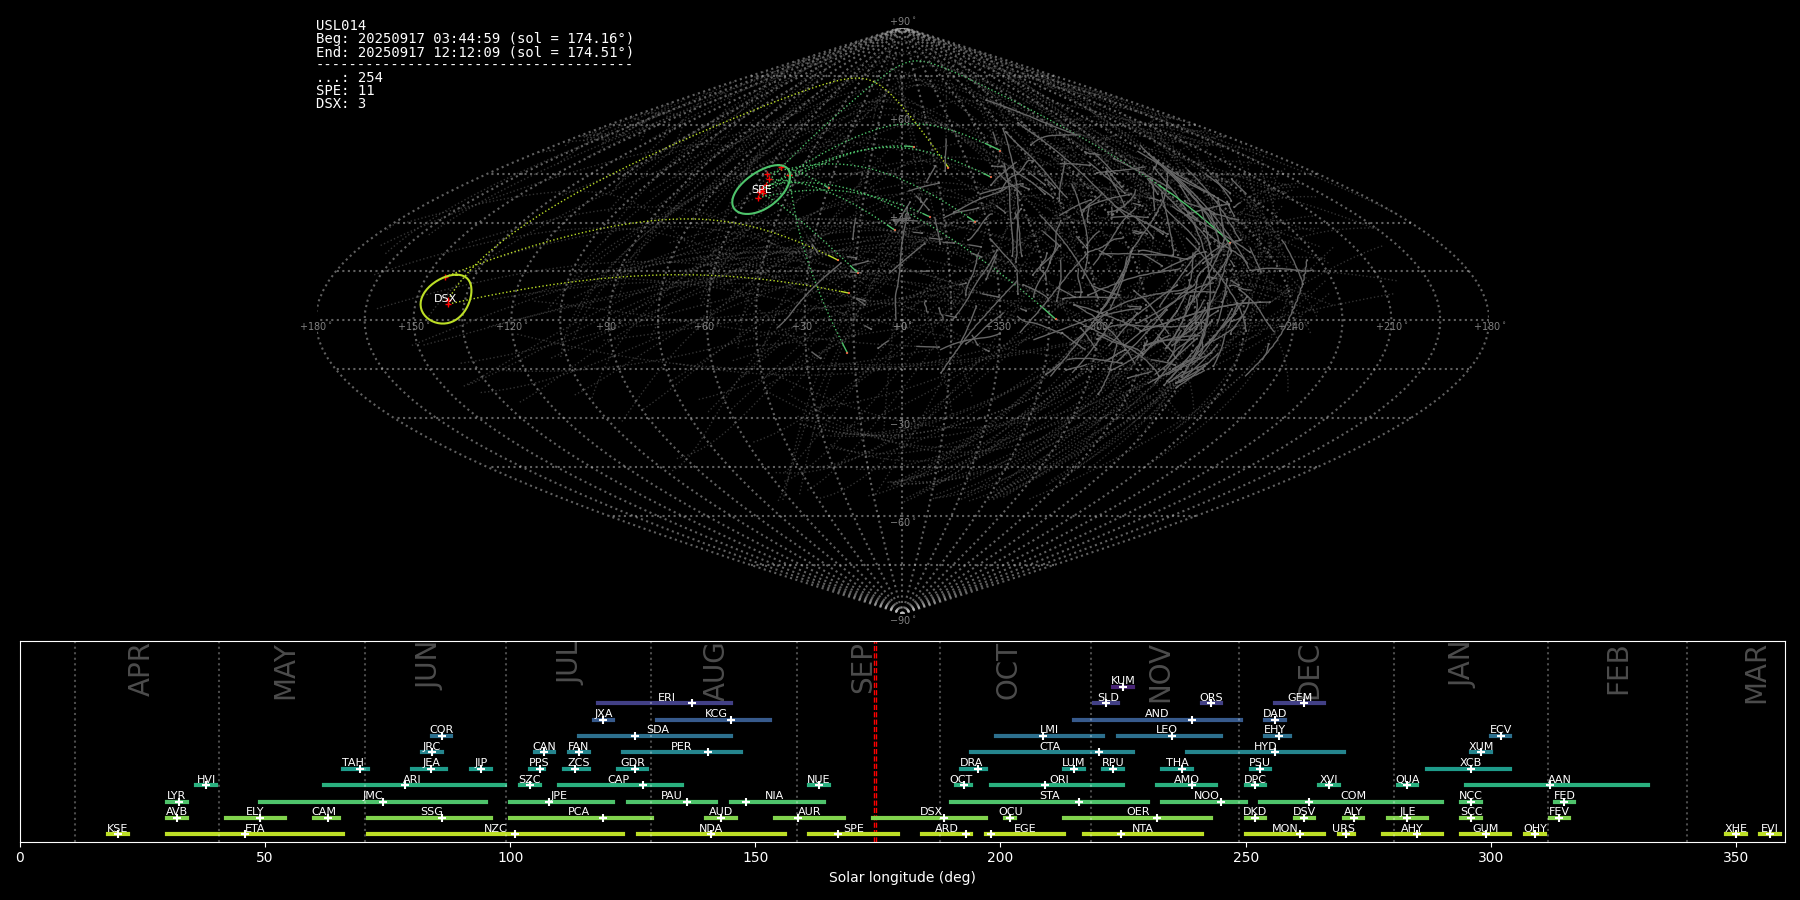Select the MON shower bar in timeline
Screen dimensions: 1800x900
1285,834
